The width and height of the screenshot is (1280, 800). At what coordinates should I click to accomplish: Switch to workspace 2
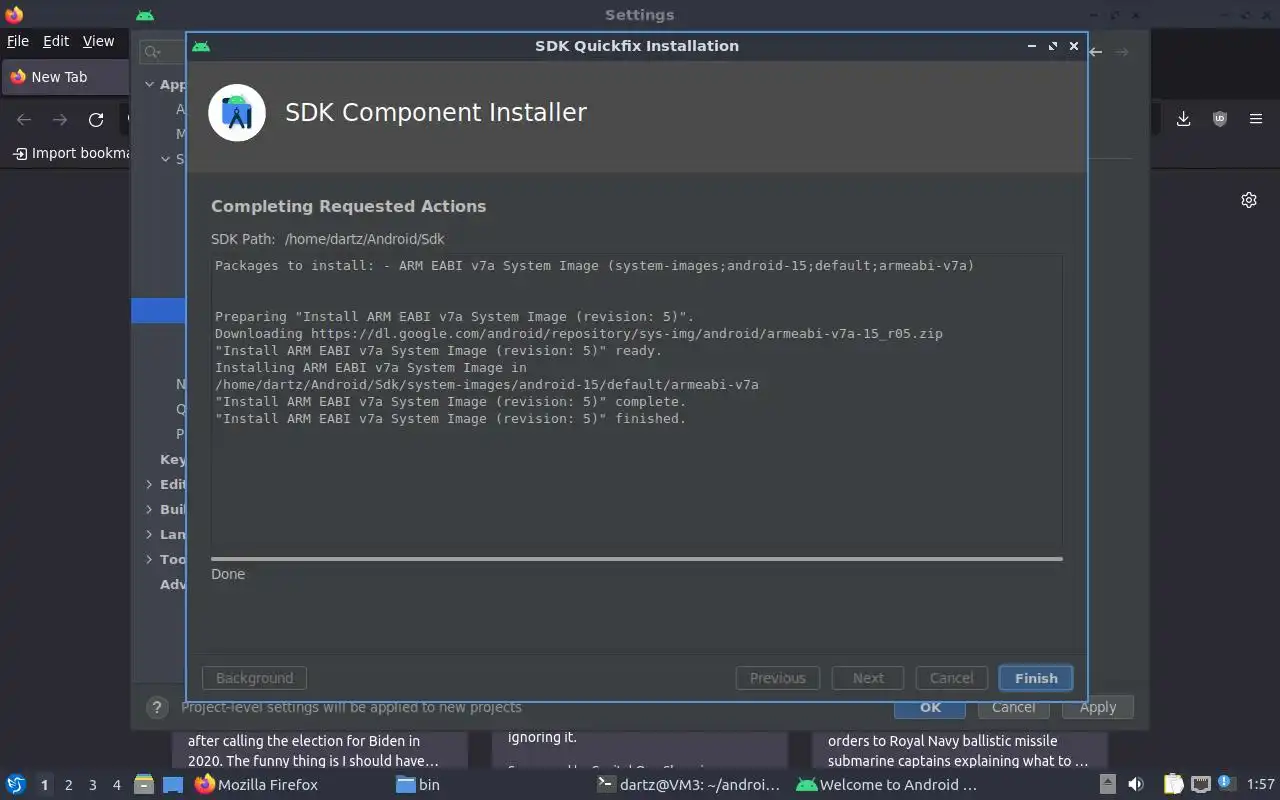(68, 785)
